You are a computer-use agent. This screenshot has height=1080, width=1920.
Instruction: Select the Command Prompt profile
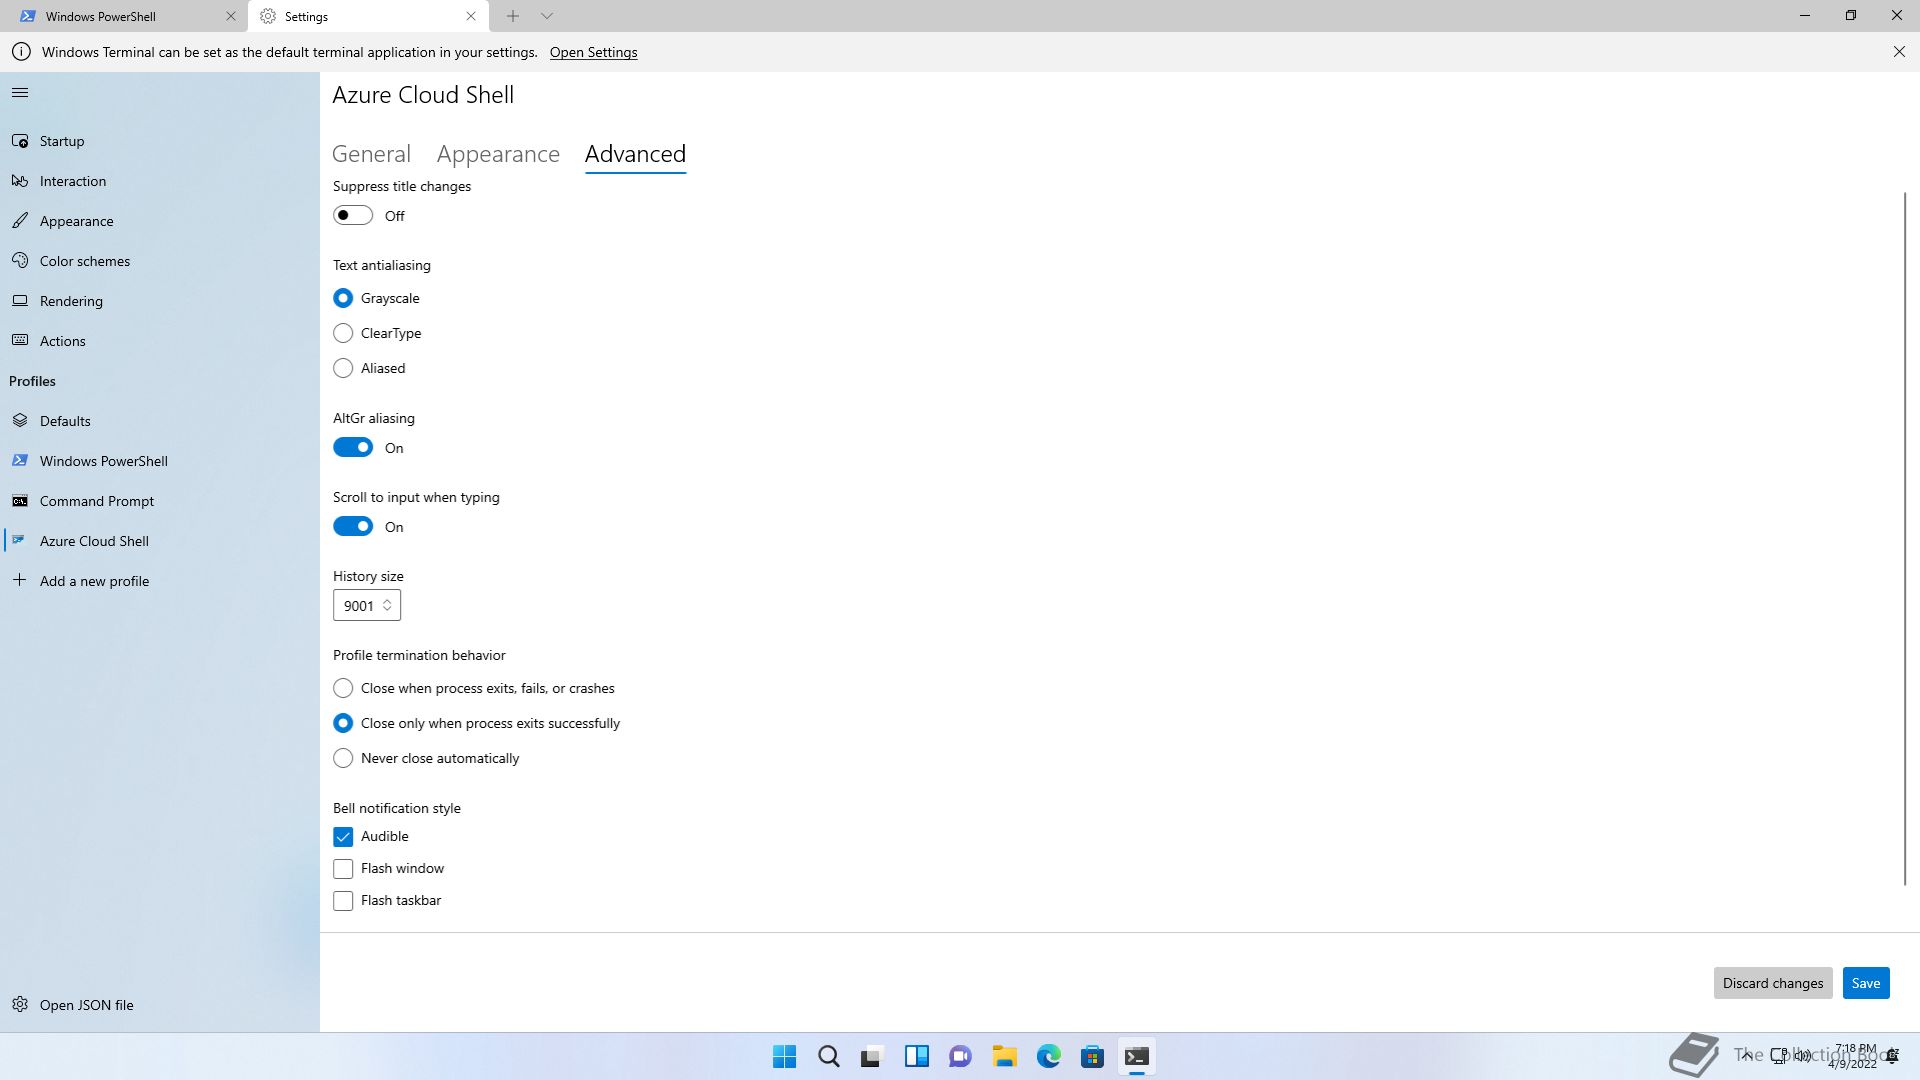[x=160, y=501]
